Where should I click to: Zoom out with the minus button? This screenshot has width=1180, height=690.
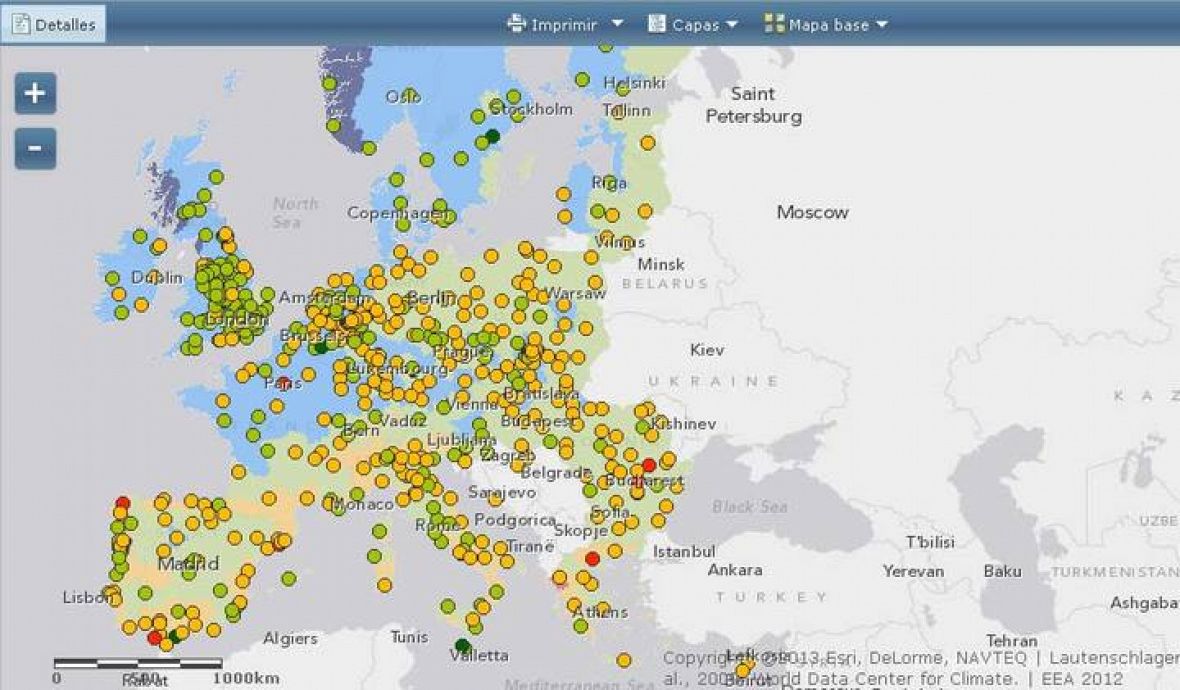click(35, 149)
